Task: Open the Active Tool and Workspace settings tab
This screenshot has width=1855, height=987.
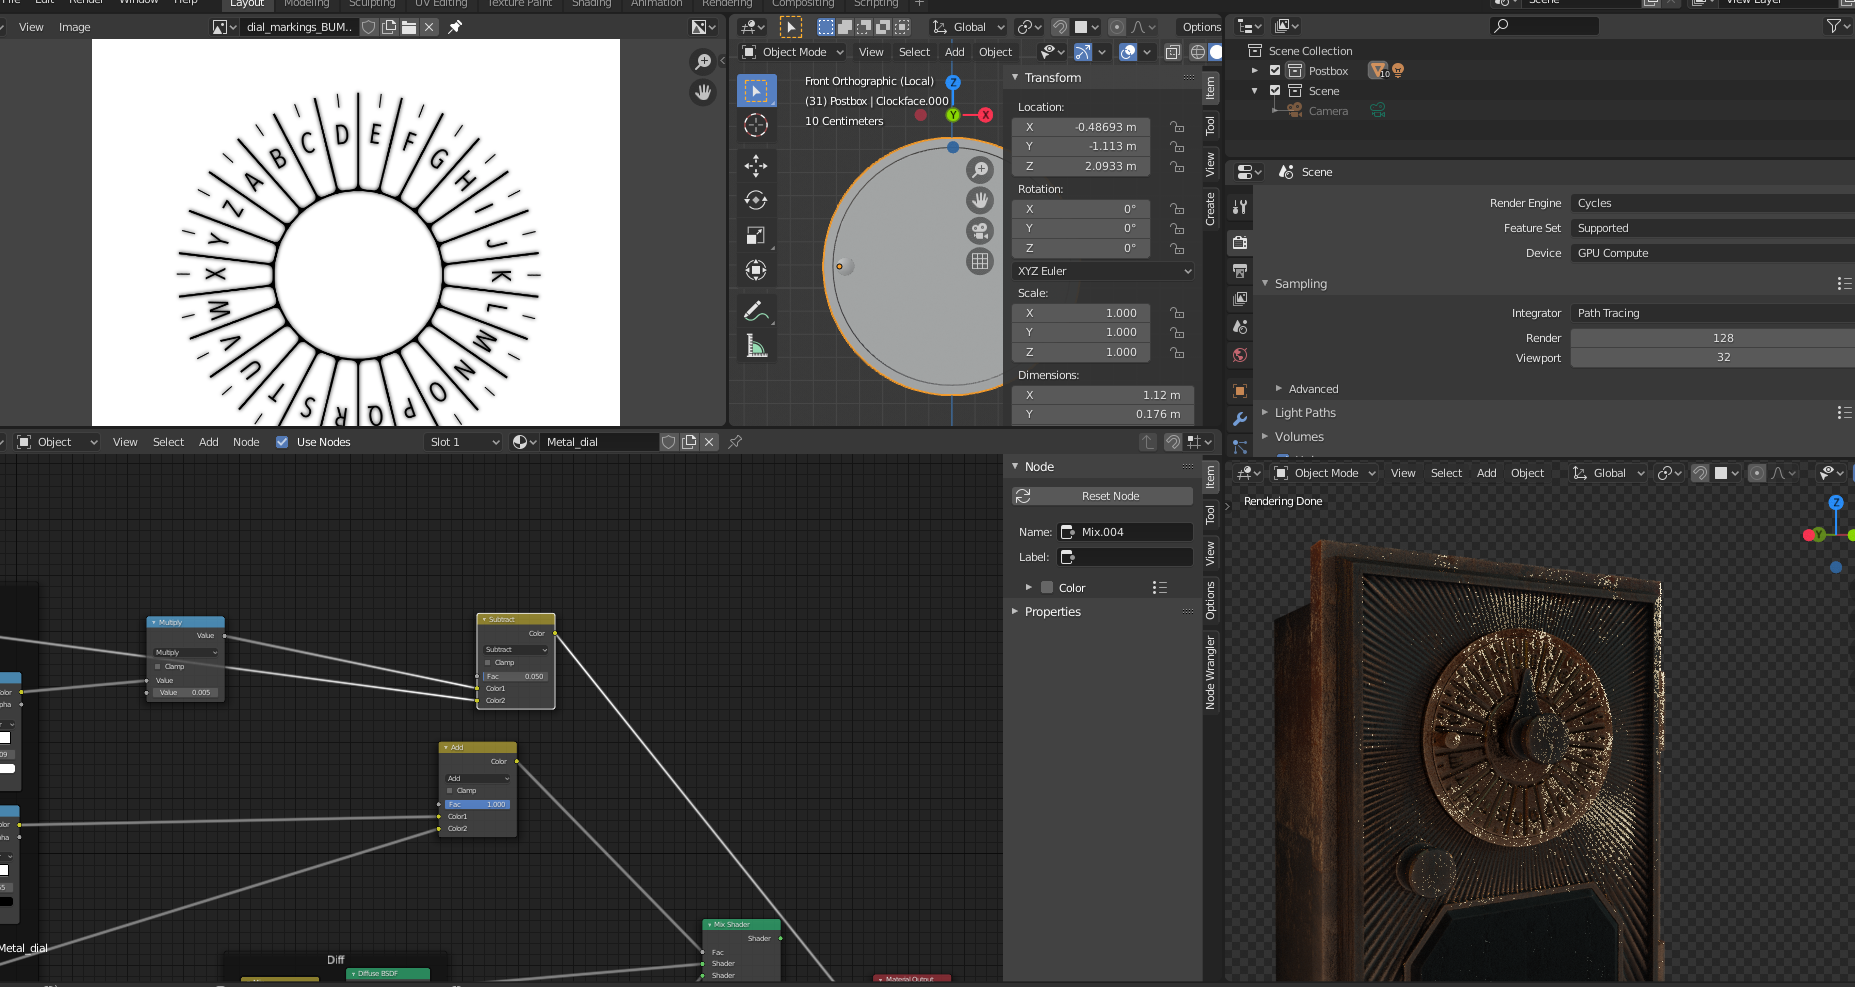Action: [x=1240, y=206]
